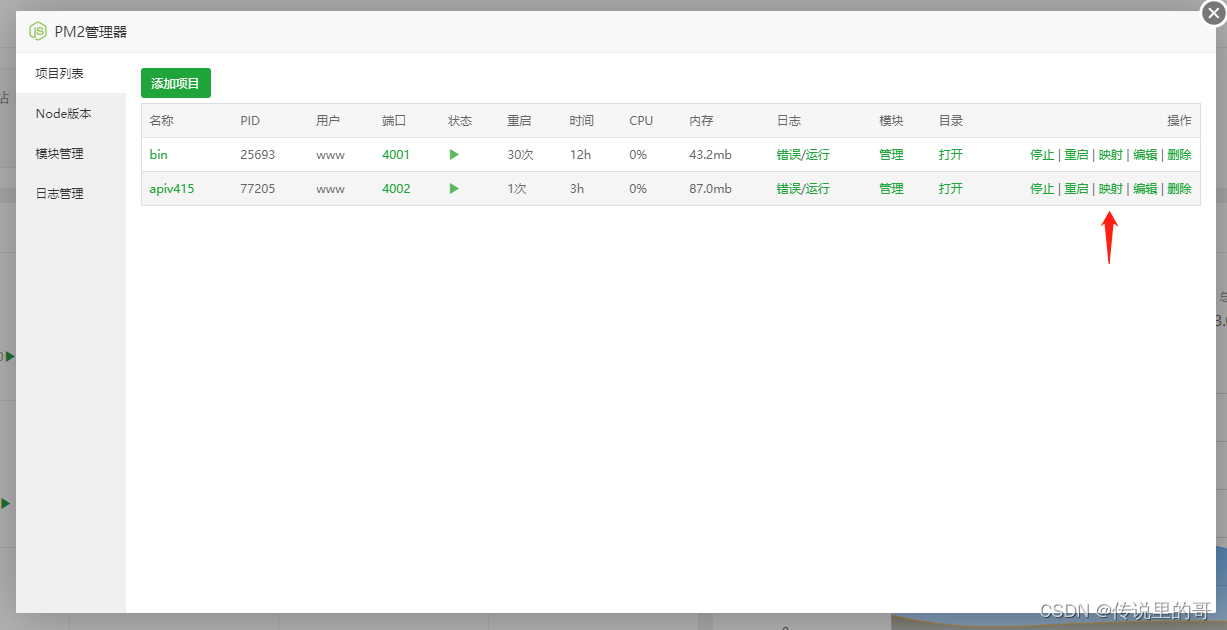Delete the apiv415 project via 删除

(1179, 188)
